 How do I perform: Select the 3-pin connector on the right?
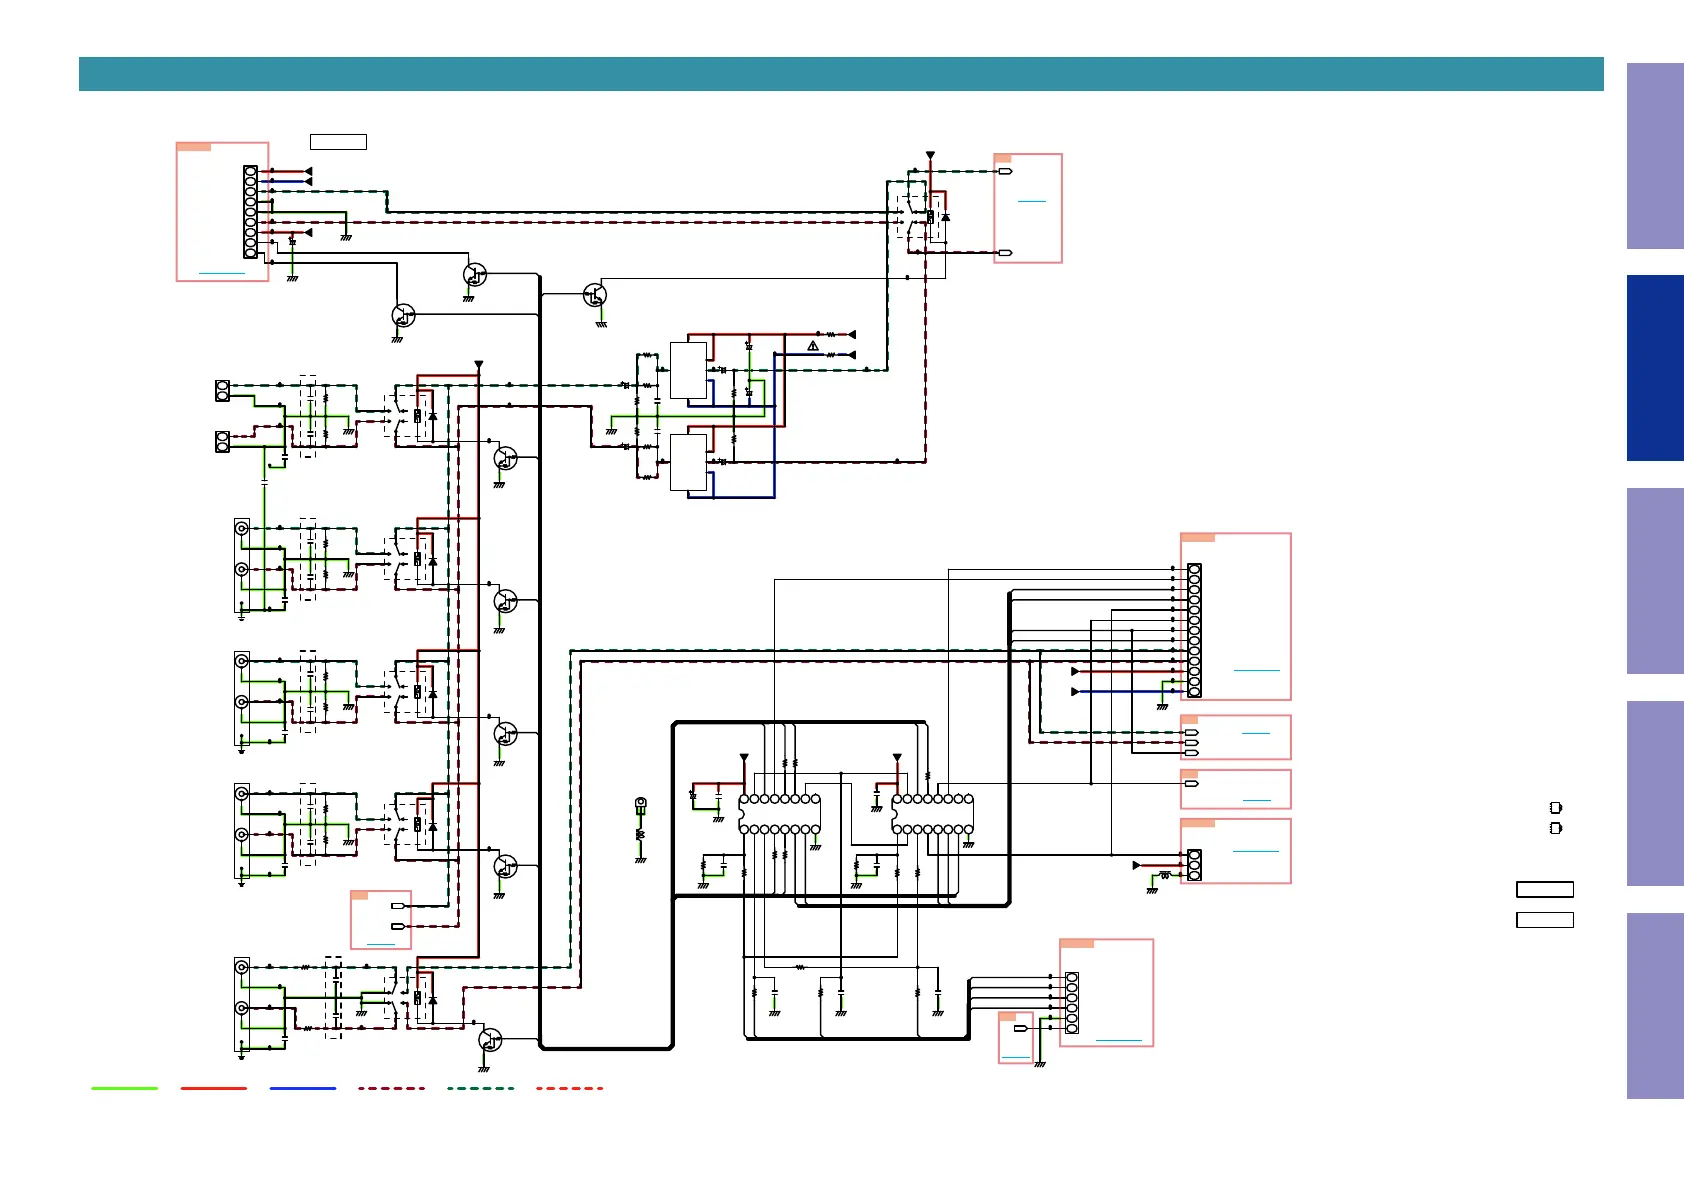[x=1194, y=865]
